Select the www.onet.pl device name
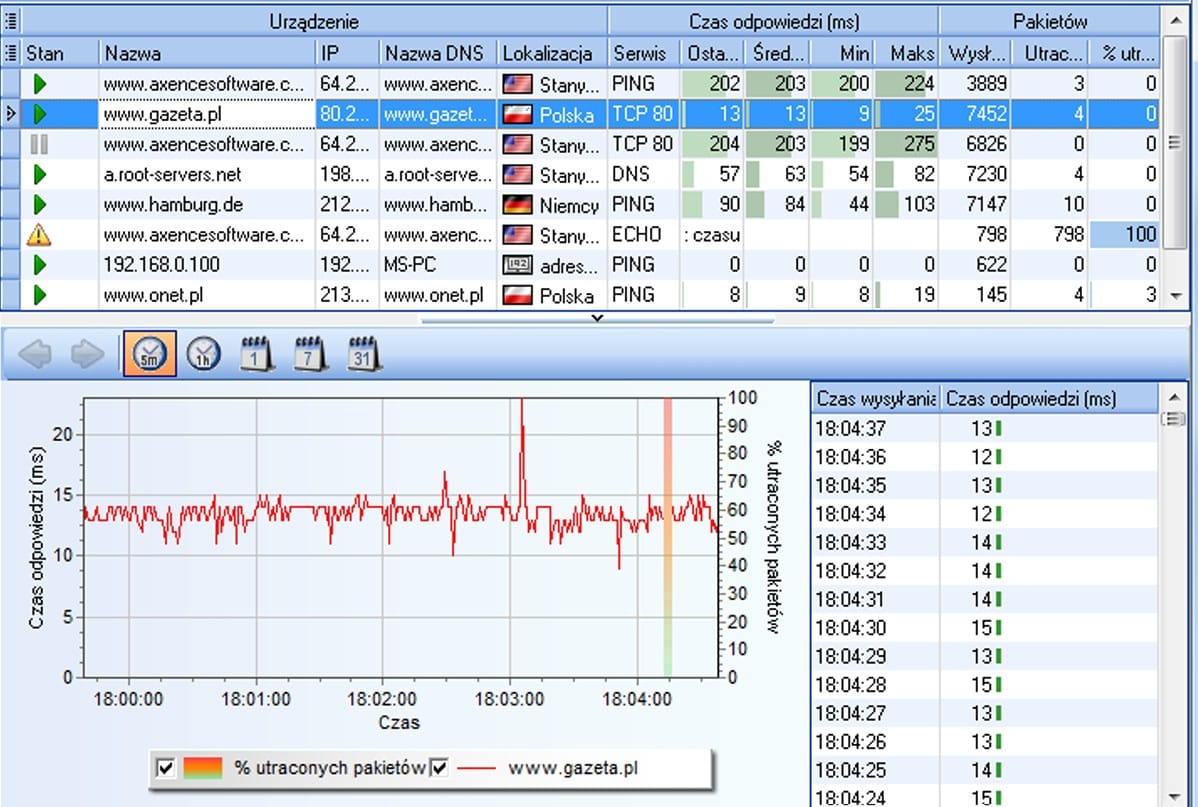Viewport: 1198px width, 807px height. 153,296
